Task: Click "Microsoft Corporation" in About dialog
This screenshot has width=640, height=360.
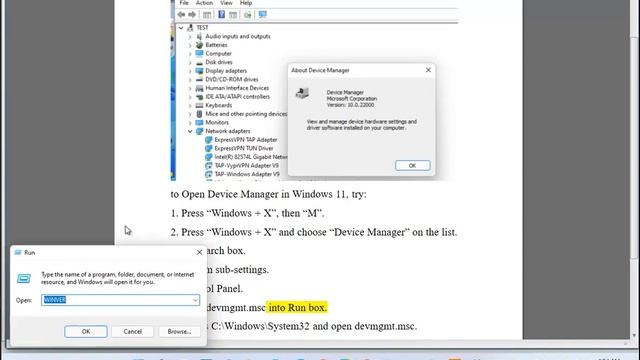Action: (351, 99)
